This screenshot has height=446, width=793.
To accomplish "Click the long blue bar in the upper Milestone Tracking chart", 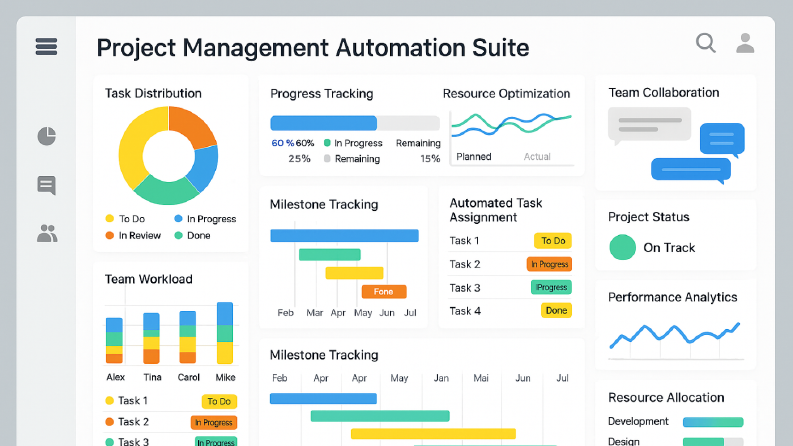I will coord(344,236).
